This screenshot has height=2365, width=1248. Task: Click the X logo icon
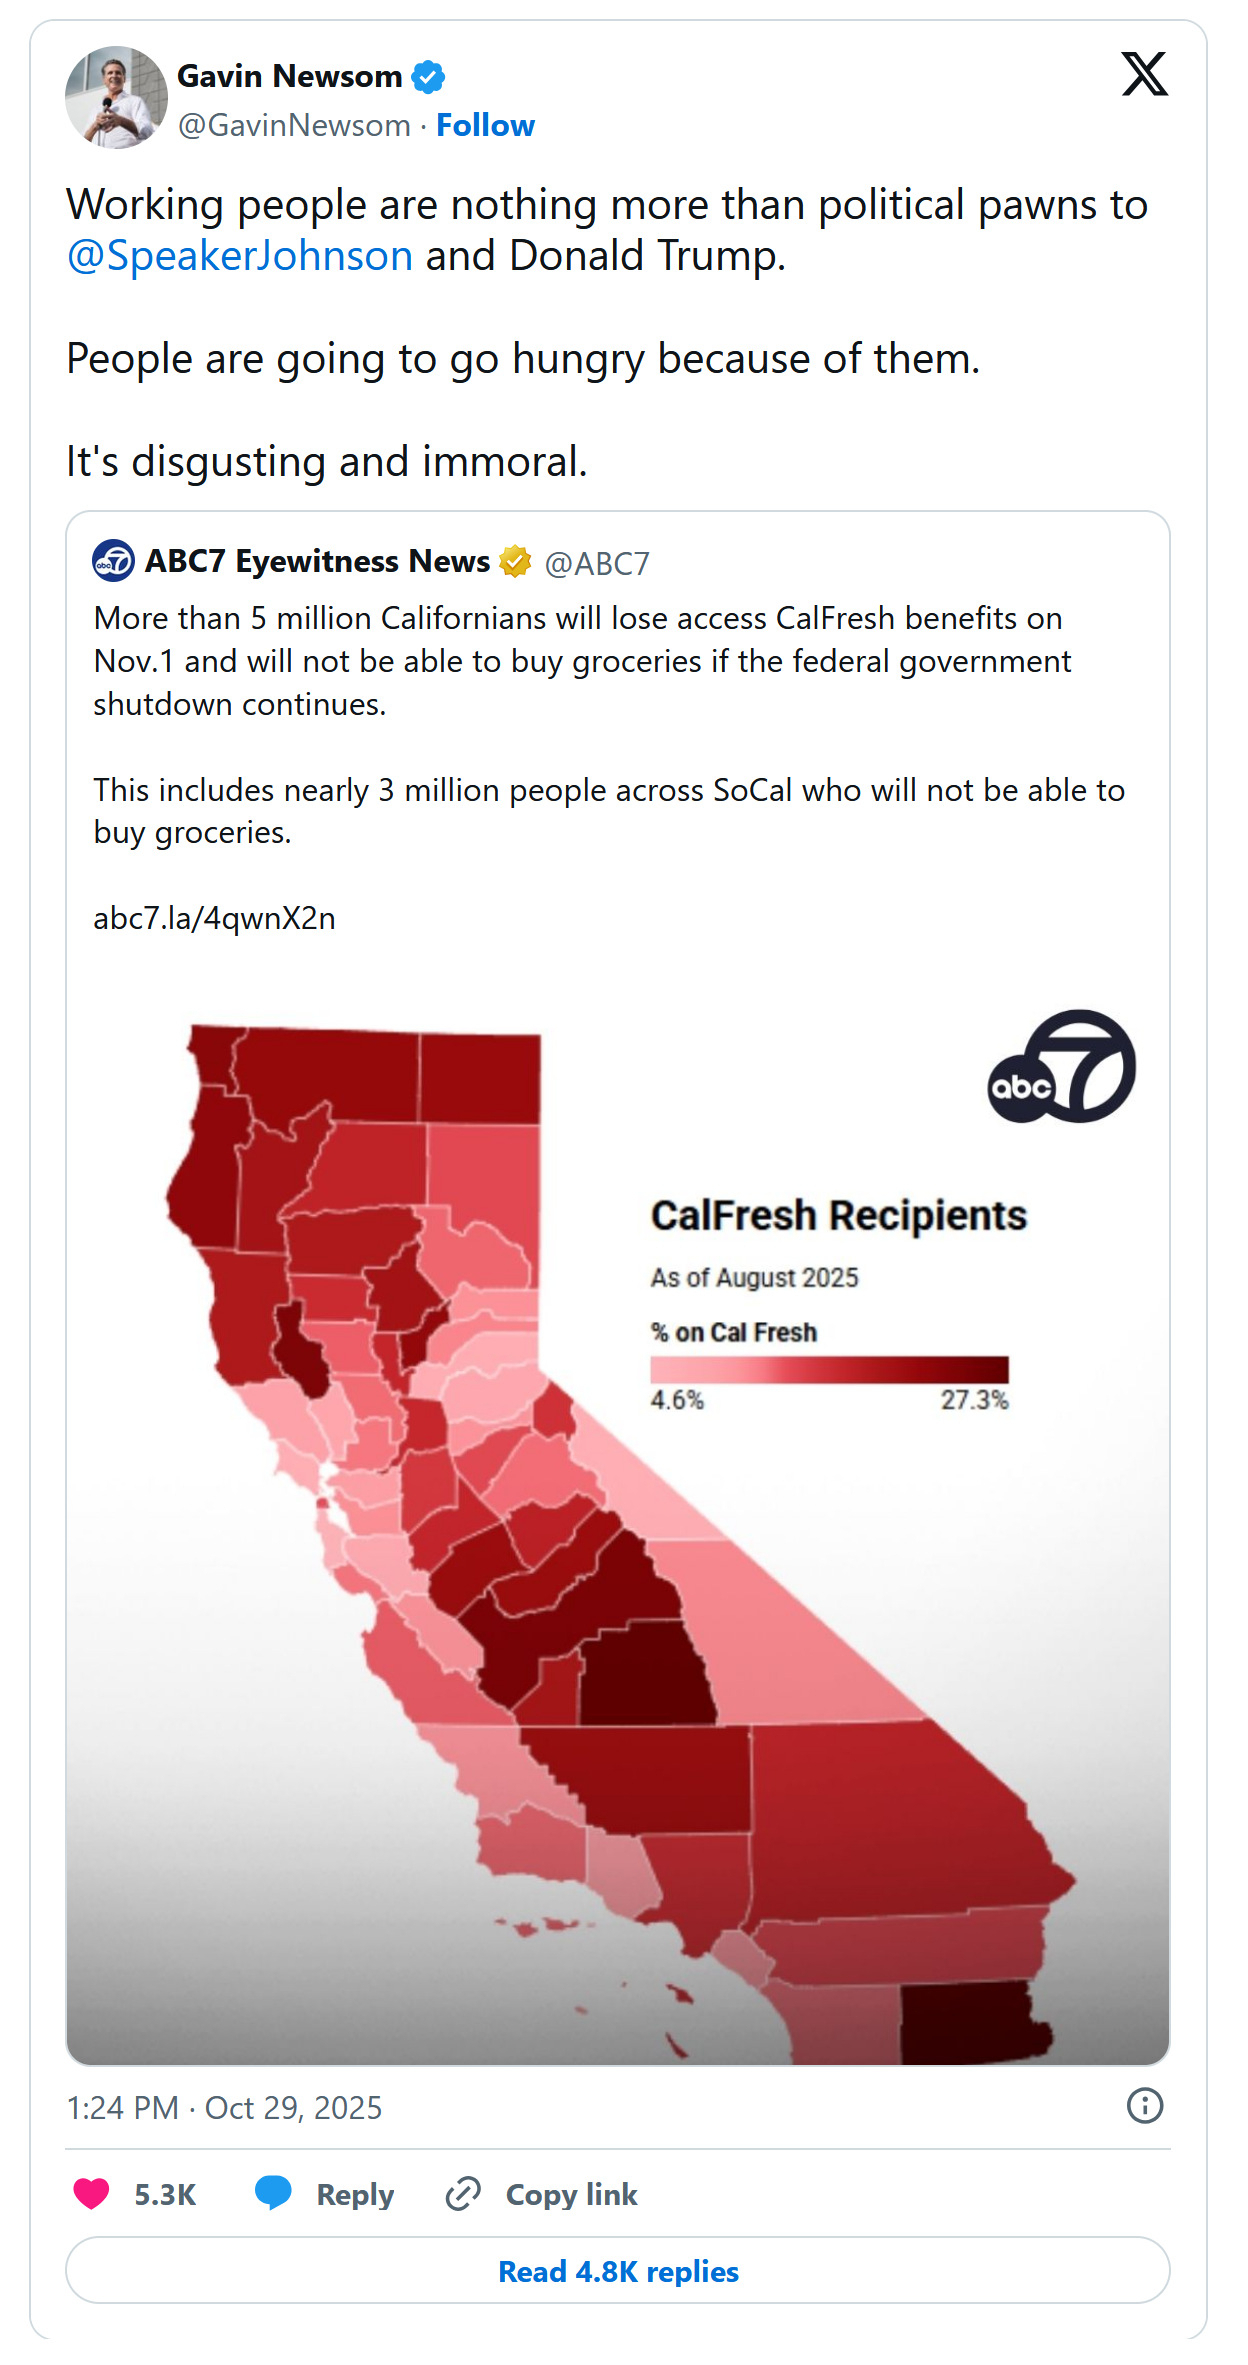[x=1144, y=75]
